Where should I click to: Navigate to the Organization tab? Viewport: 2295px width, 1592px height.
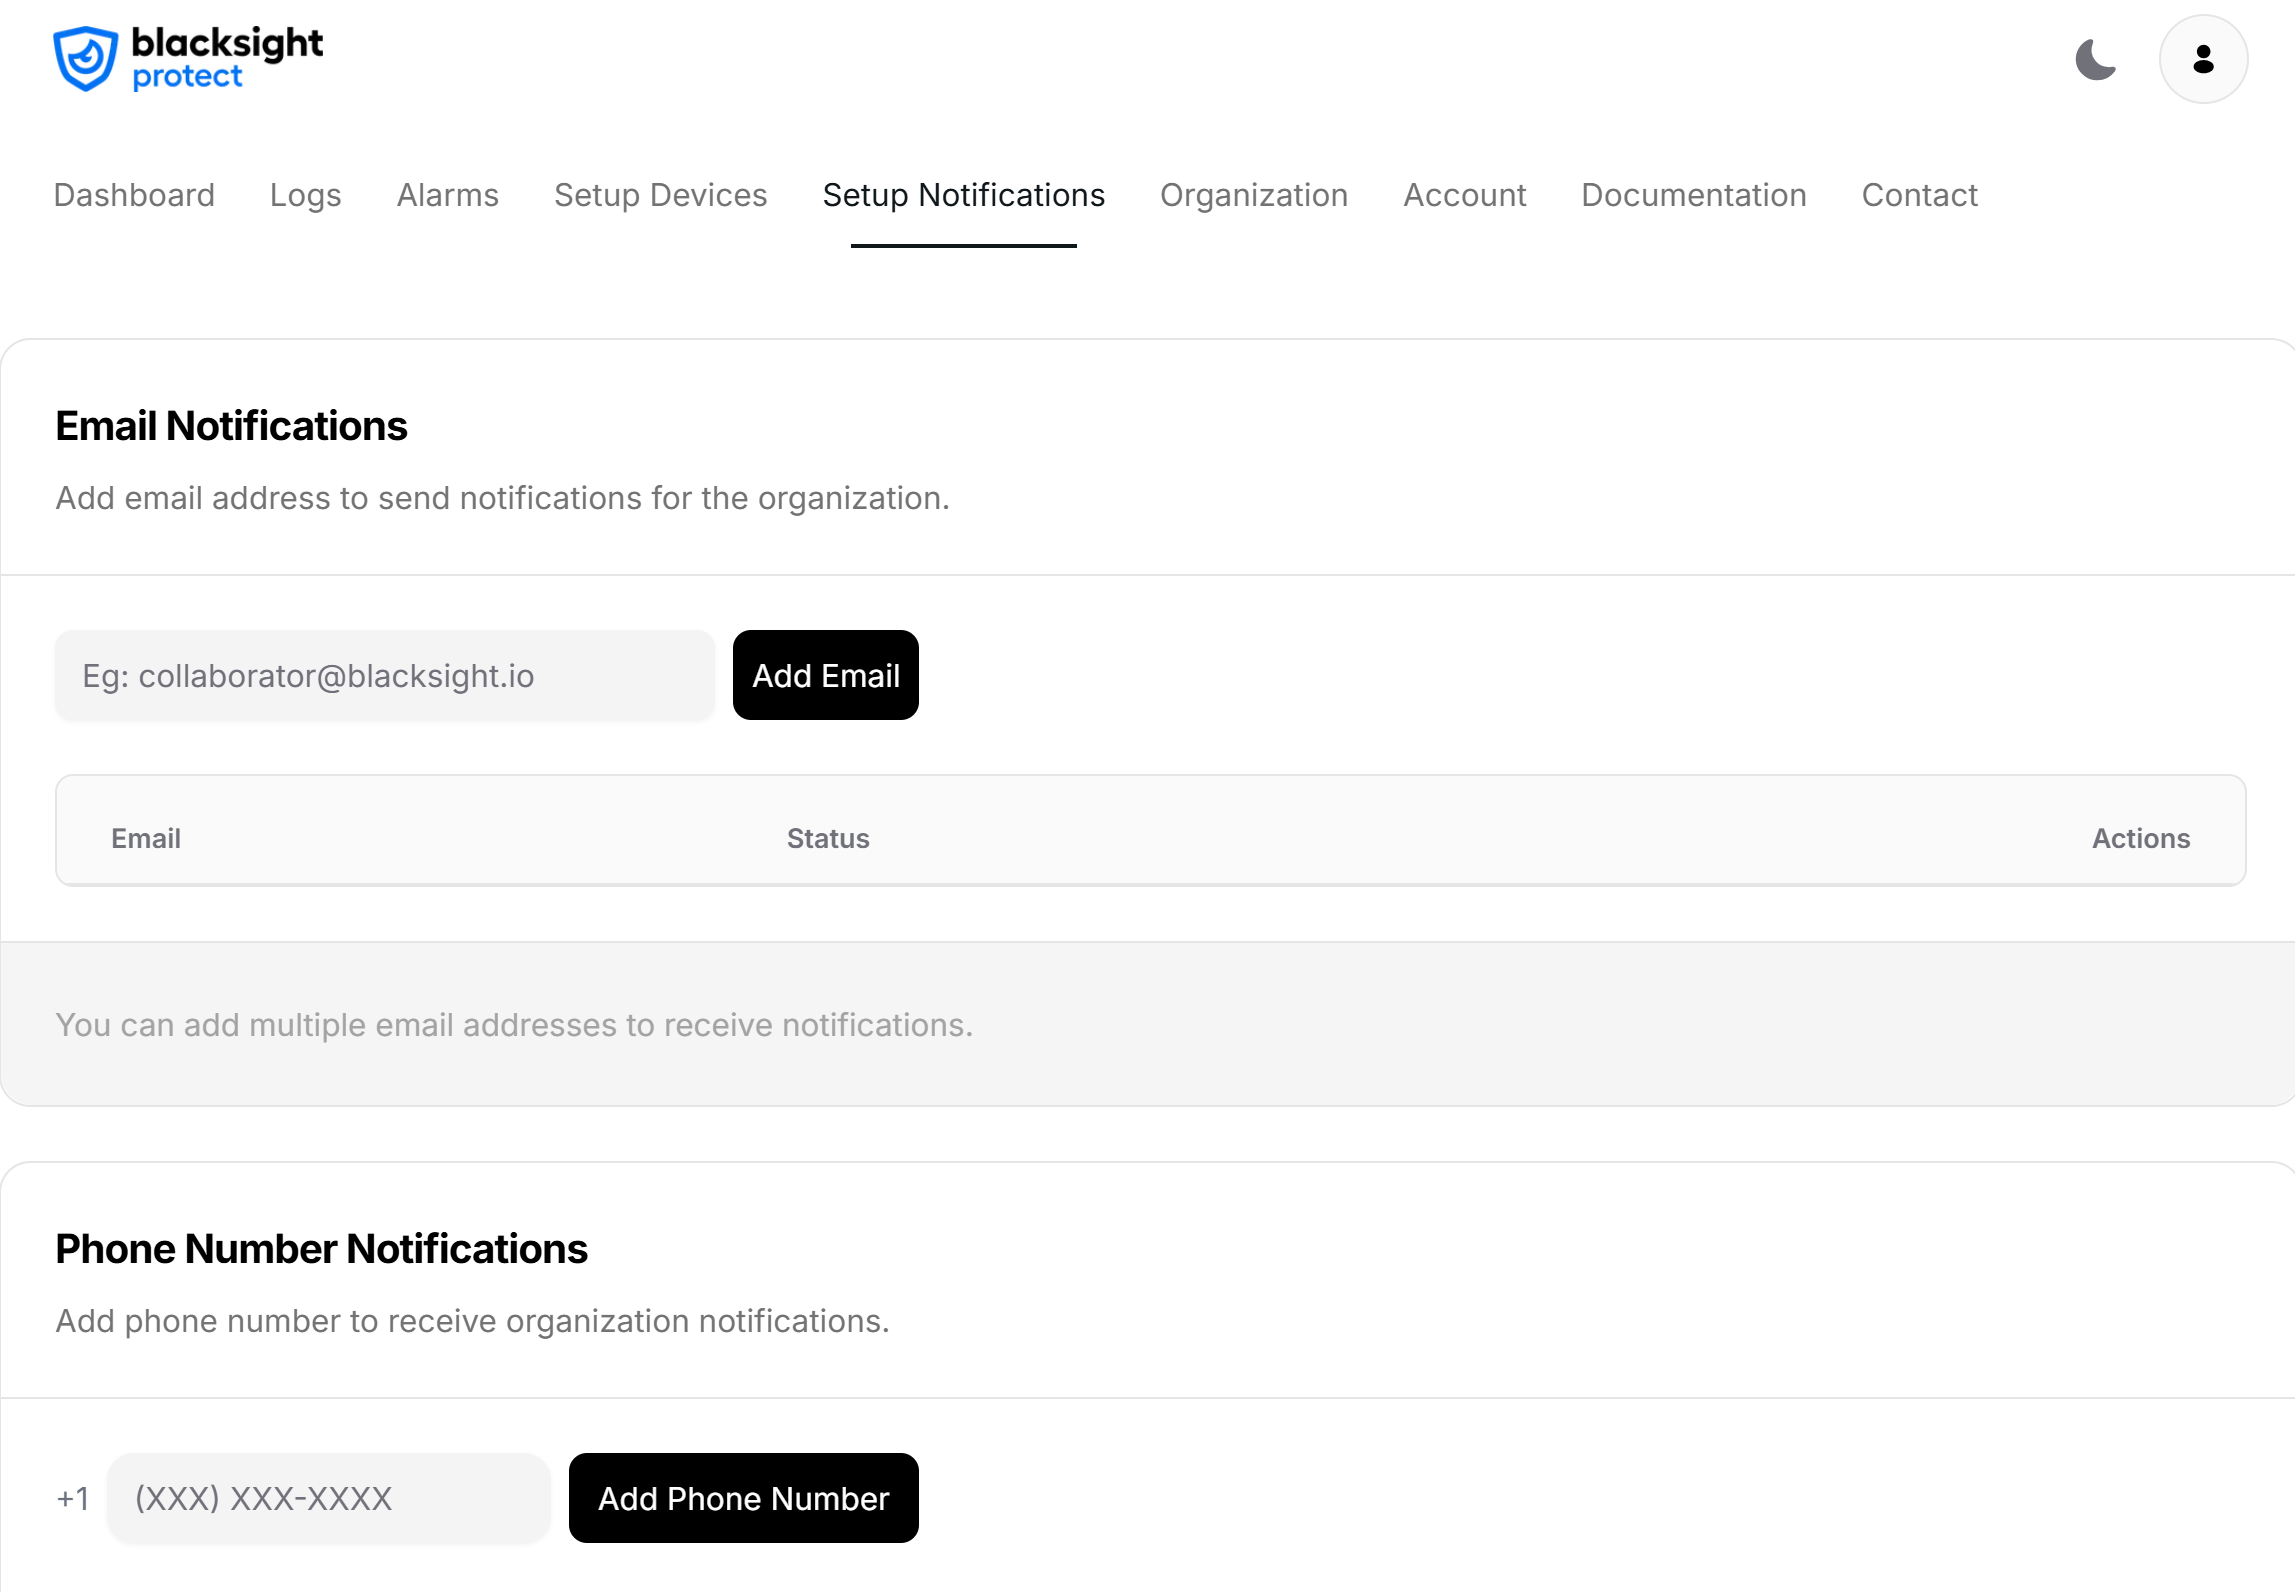[1253, 195]
